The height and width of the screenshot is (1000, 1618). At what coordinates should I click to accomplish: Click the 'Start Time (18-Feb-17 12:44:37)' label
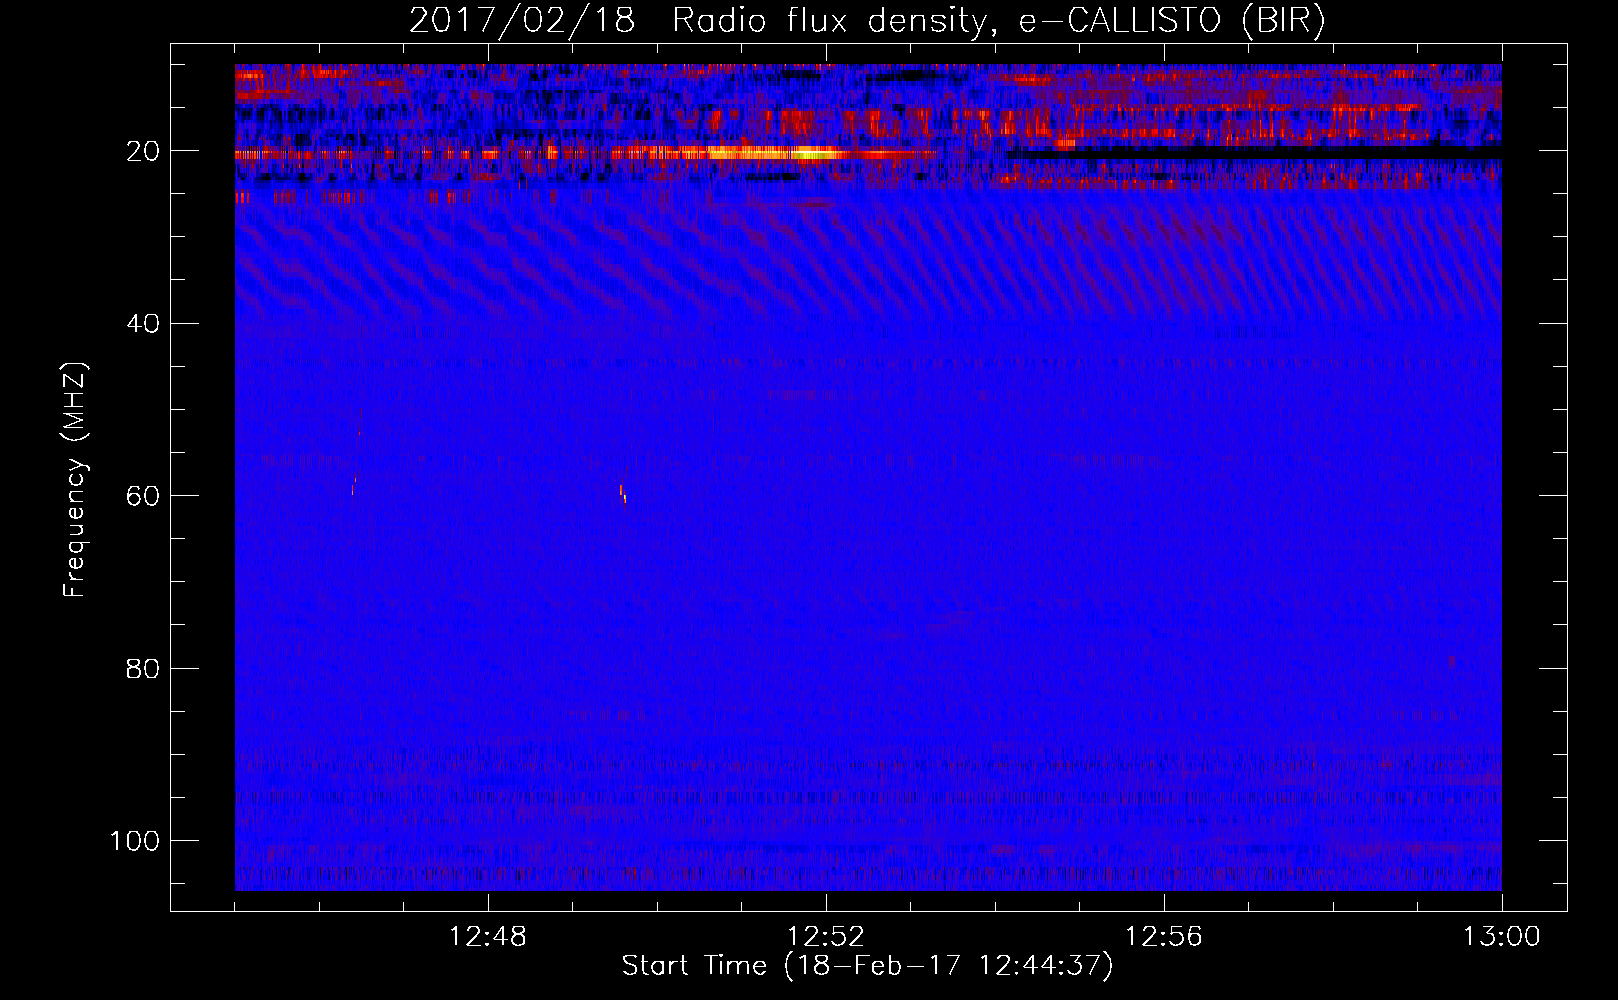pyautogui.click(x=867, y=966)
